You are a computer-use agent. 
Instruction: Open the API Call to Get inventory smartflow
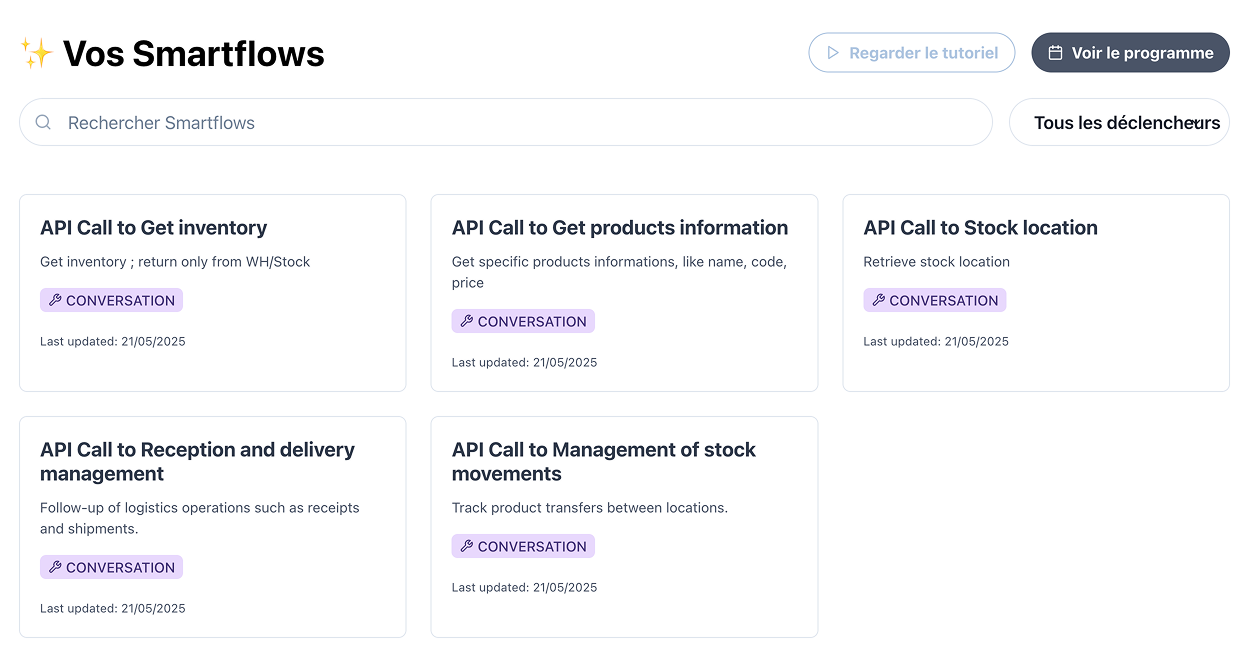pos(212,292)
